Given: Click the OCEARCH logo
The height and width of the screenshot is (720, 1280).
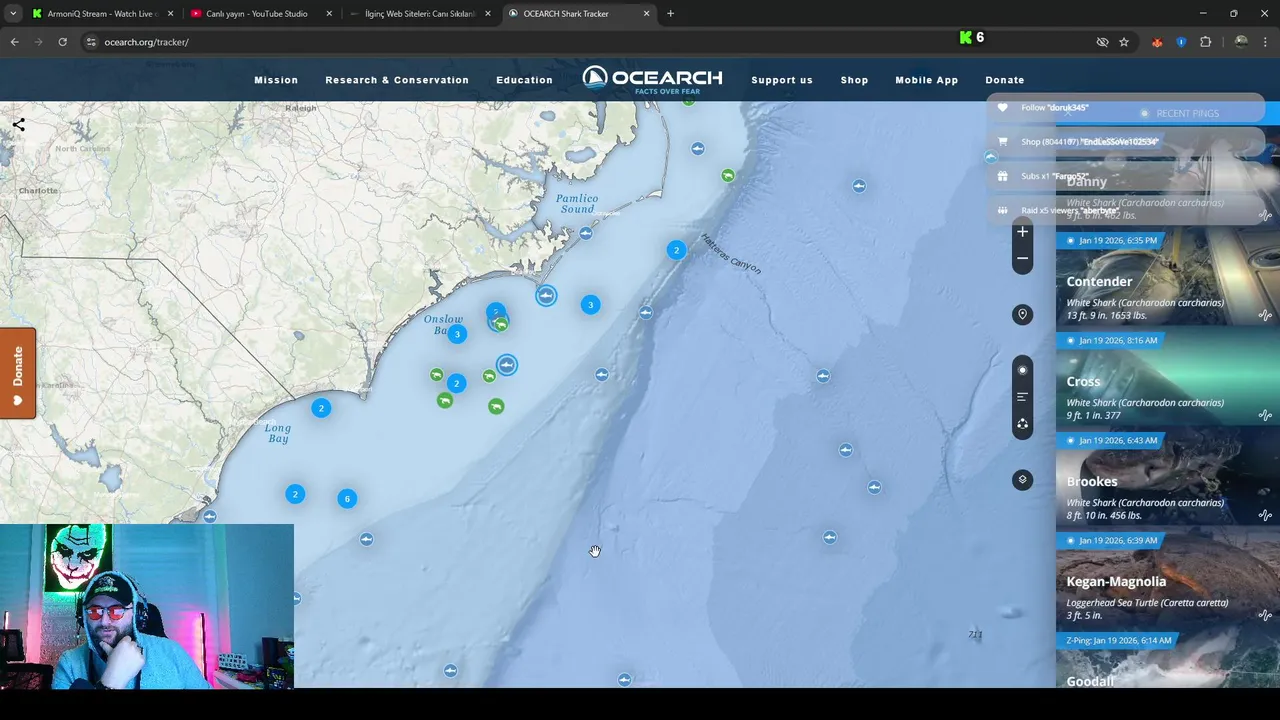Looking at the screenshot, I should point(652,80).
